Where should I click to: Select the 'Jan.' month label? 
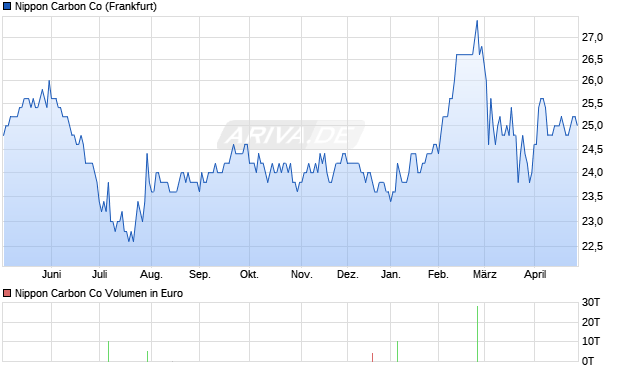(391, 274)
